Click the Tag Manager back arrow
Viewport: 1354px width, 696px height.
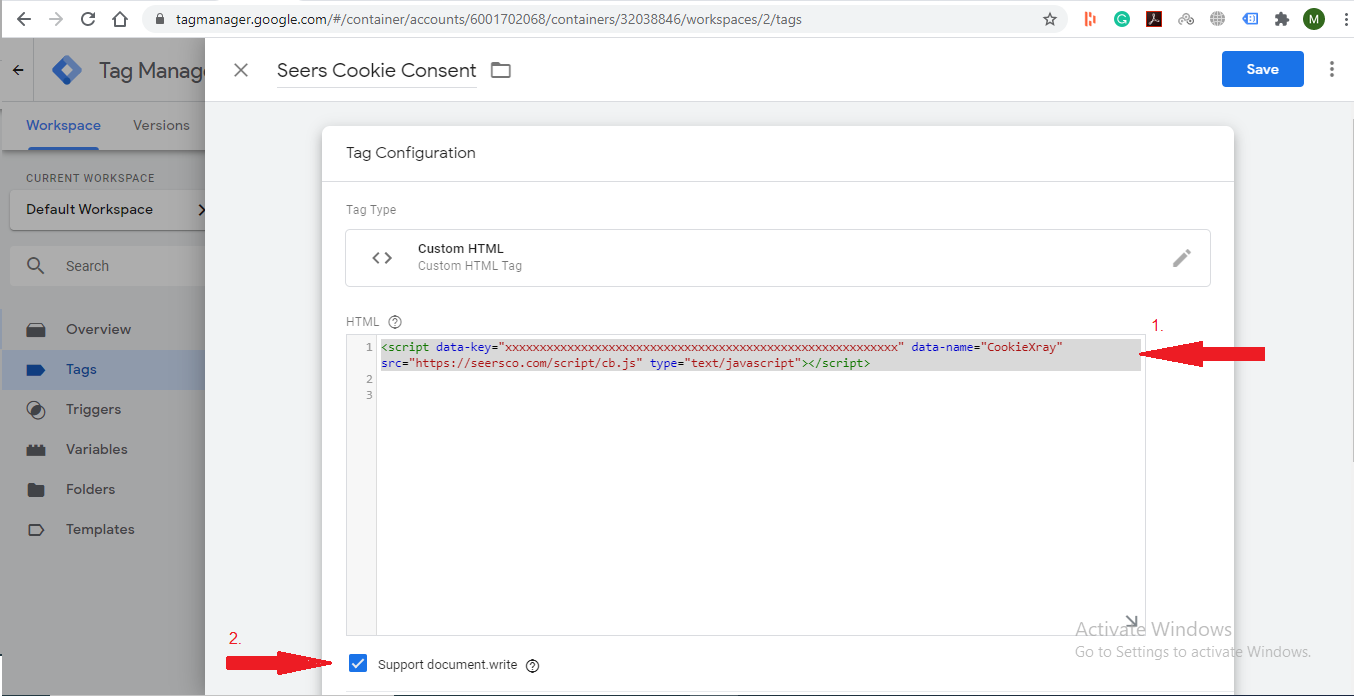18,70
